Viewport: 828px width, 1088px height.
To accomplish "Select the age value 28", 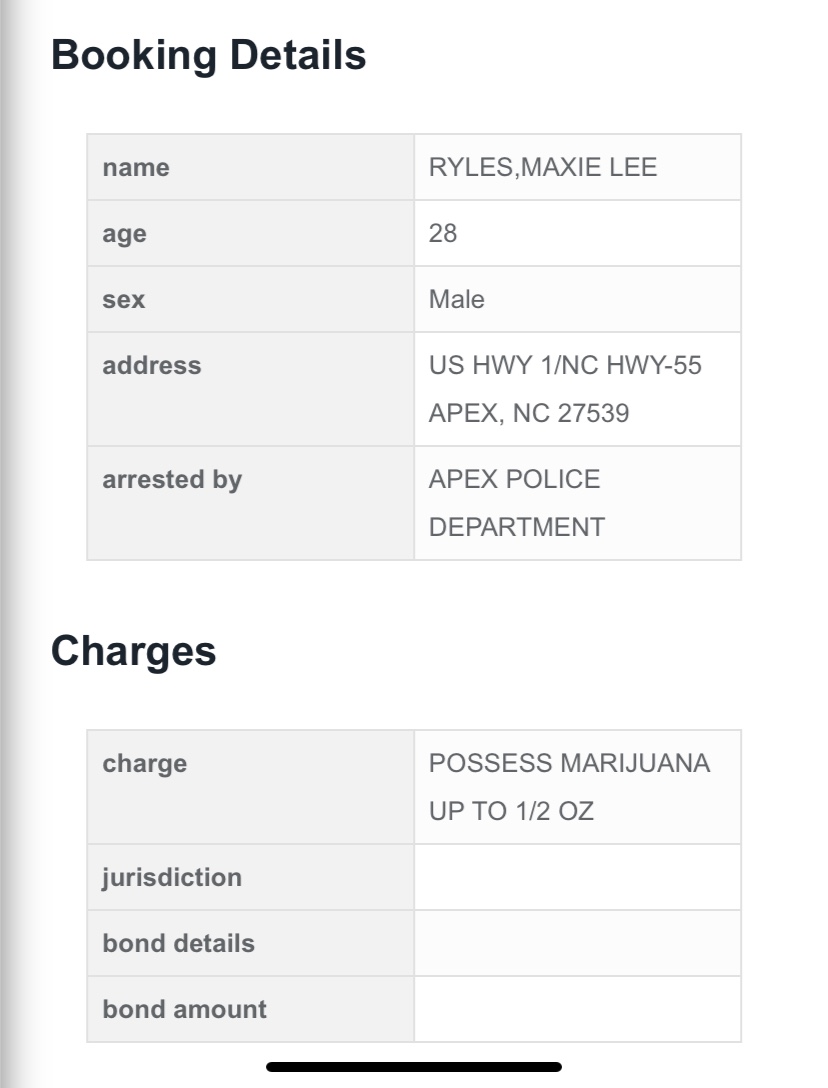I will (x=443, y=234).
